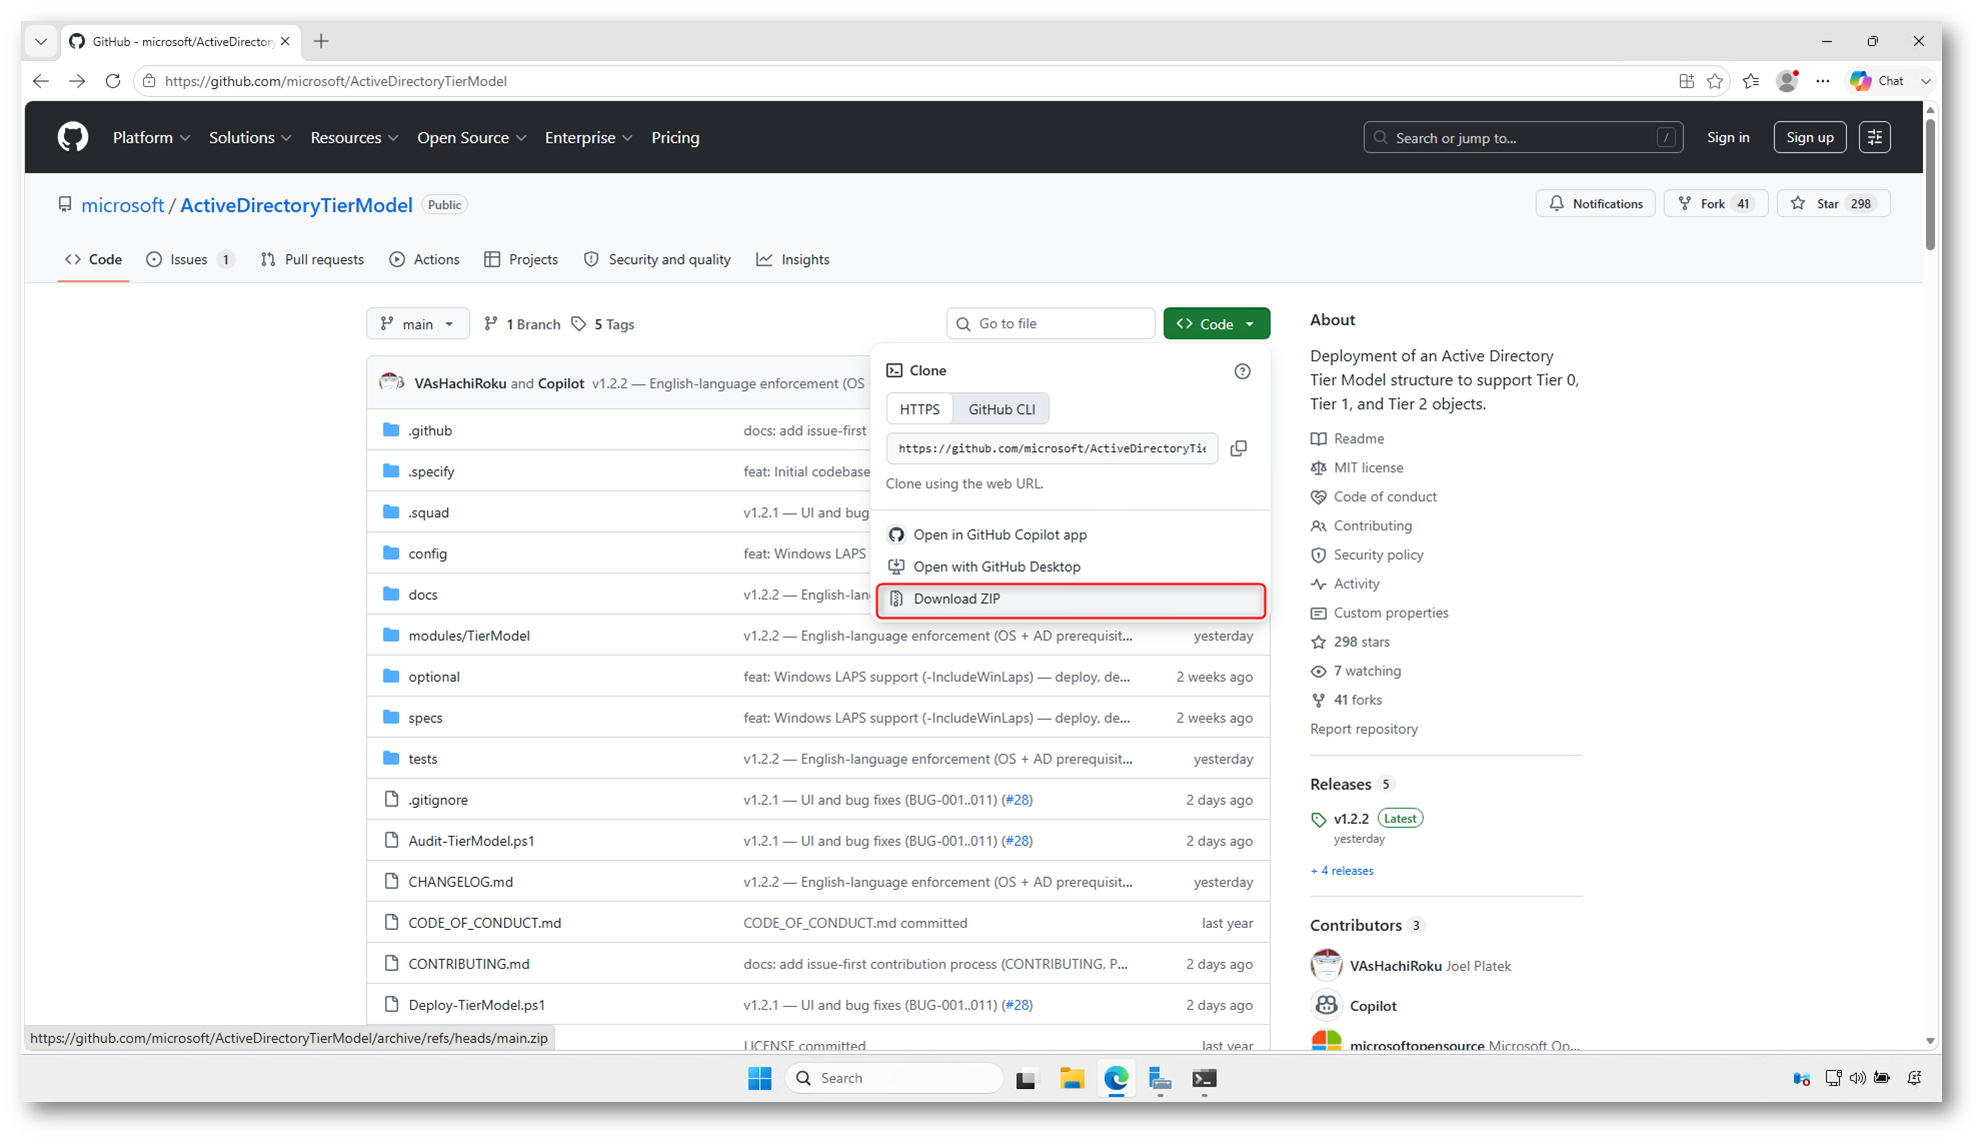Click the Sign up button
Viewport: 1984px width, 1144px height.
[1810, 138]
